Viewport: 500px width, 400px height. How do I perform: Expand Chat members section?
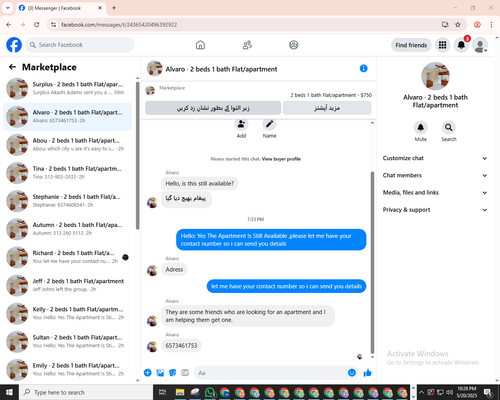click(435, 175)
